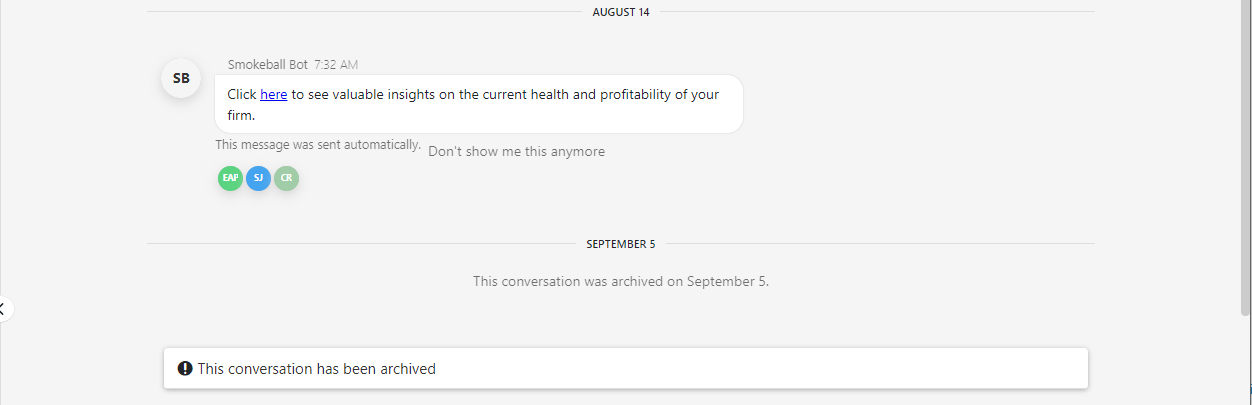1252x405 pixels.
Task: Click the Smokeball Bot sender name
Action: click(267, 64)
